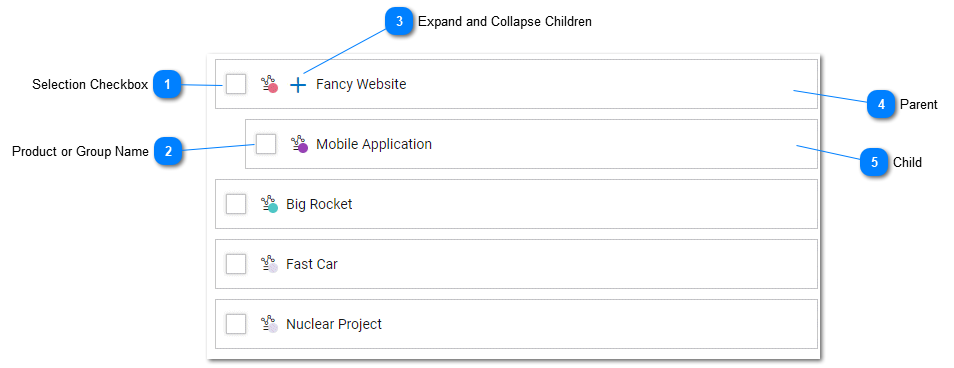
Task: Click the Mobile Application purple product icon
Action: tap(299, 144)
